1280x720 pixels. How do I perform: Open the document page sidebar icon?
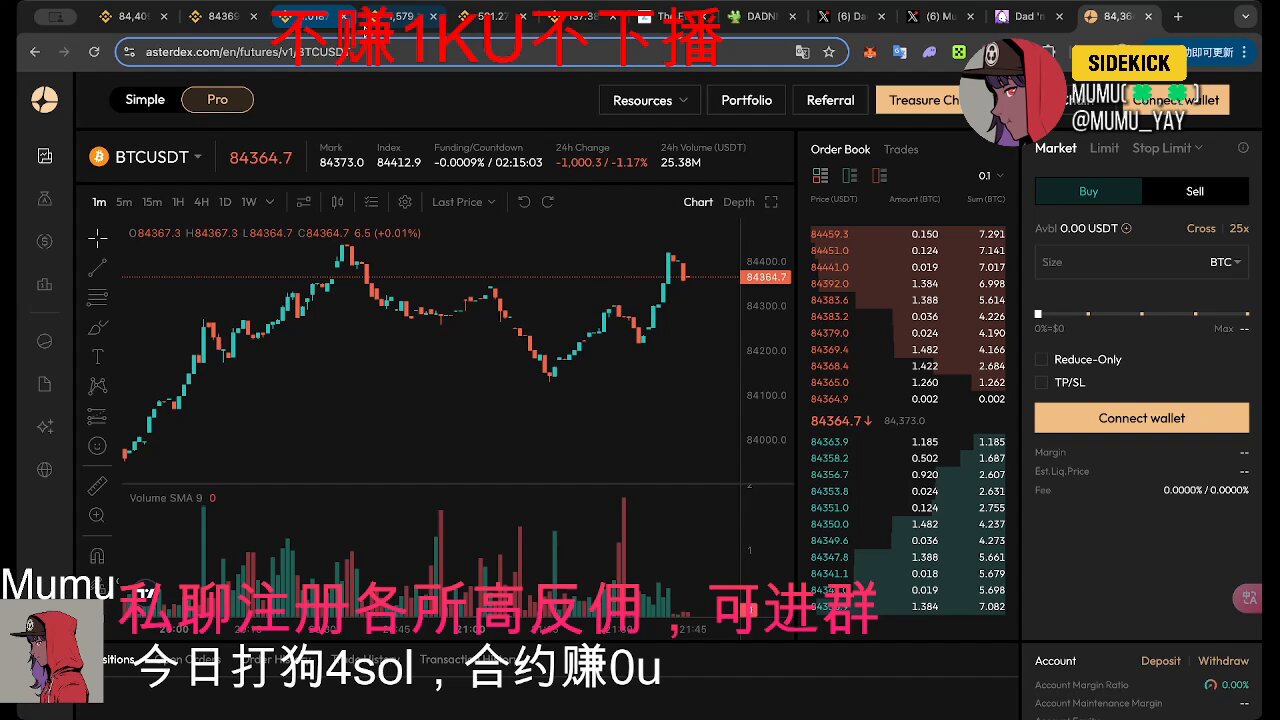44,384
